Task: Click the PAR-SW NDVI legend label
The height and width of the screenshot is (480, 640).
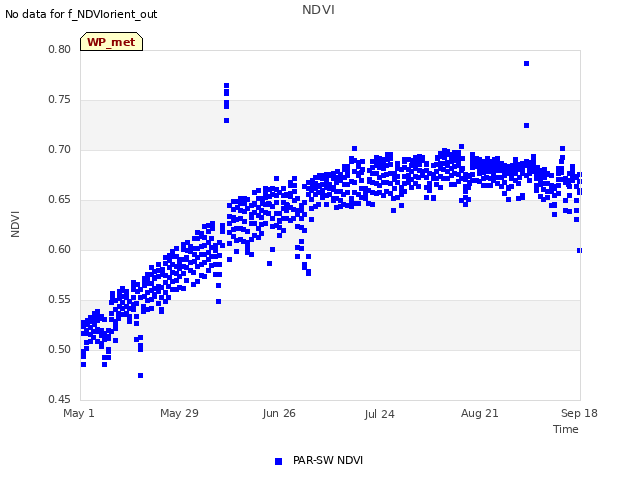Action: tap(328, 460)
